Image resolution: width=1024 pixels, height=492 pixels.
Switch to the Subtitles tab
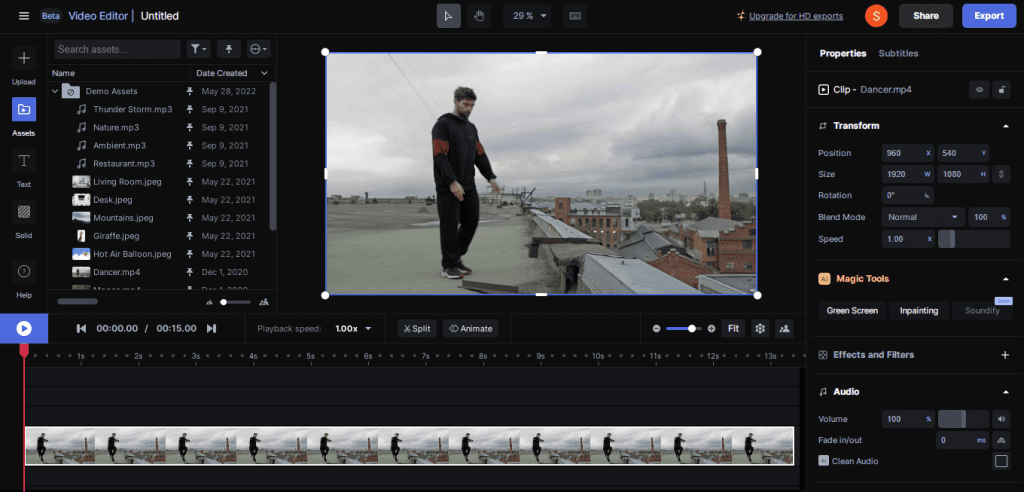(898, 53)
